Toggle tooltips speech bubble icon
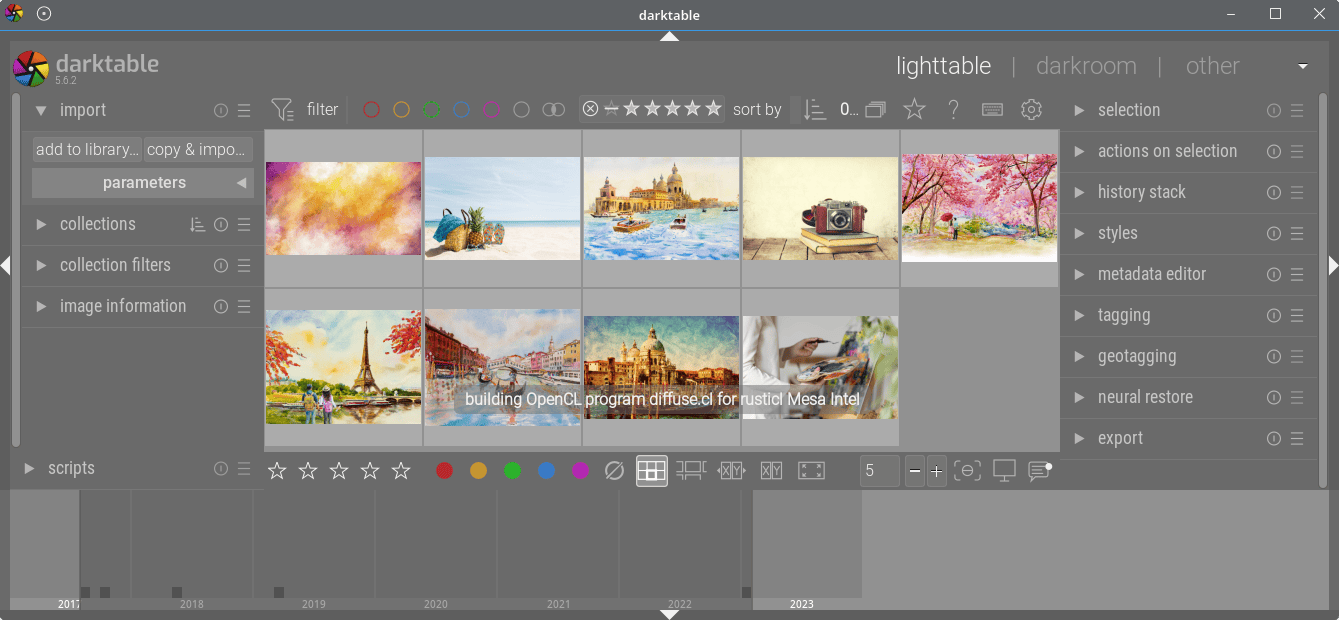 pyautogui.click(x=1040, y=470)
